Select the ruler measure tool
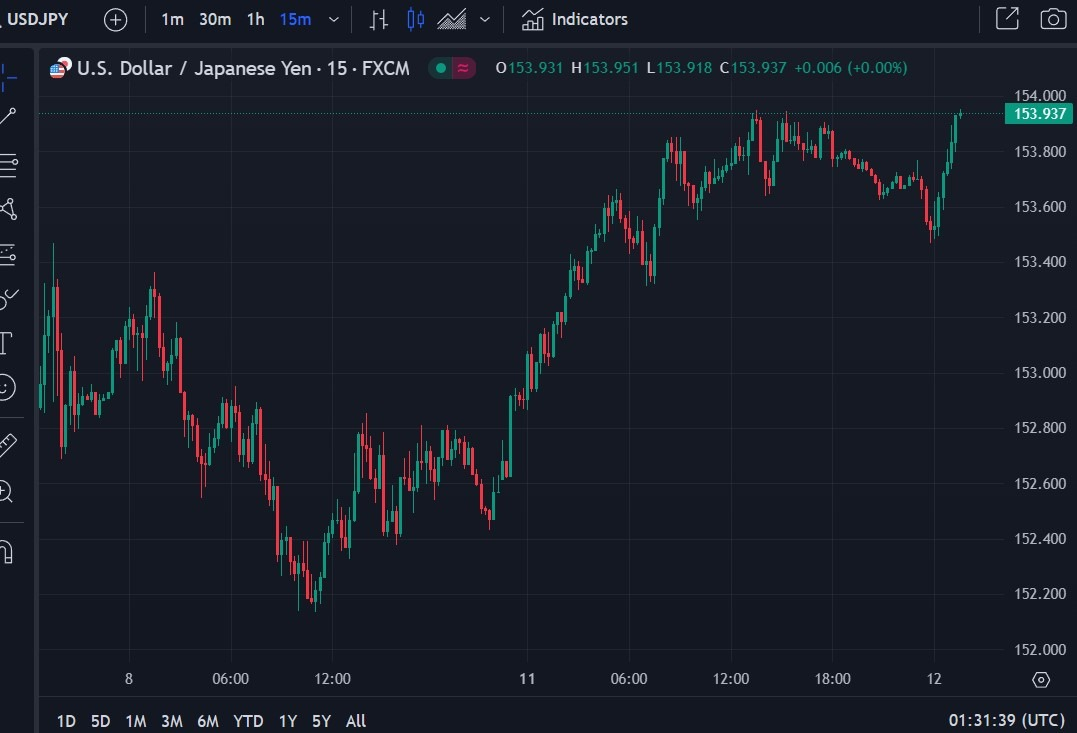The image size is (1077, 733). (8, 446)
